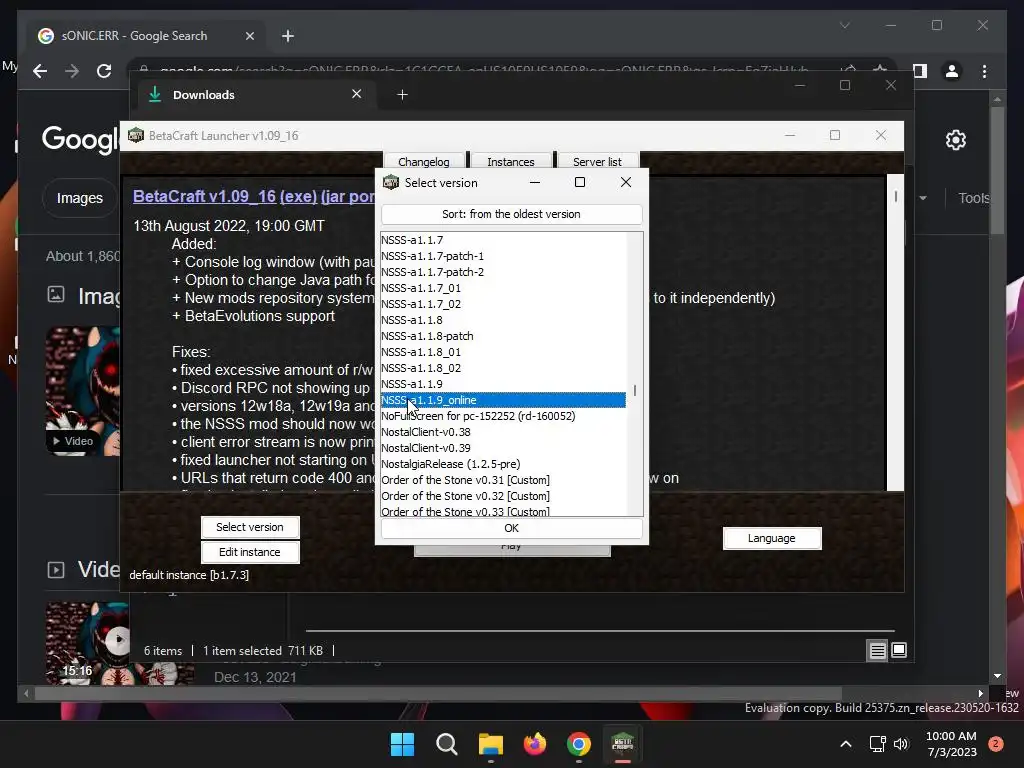Screen dimensions: 1024x768
Task: Select NSSS-a1.1.7-patch-1 version entry
Action: click(503, 256)
